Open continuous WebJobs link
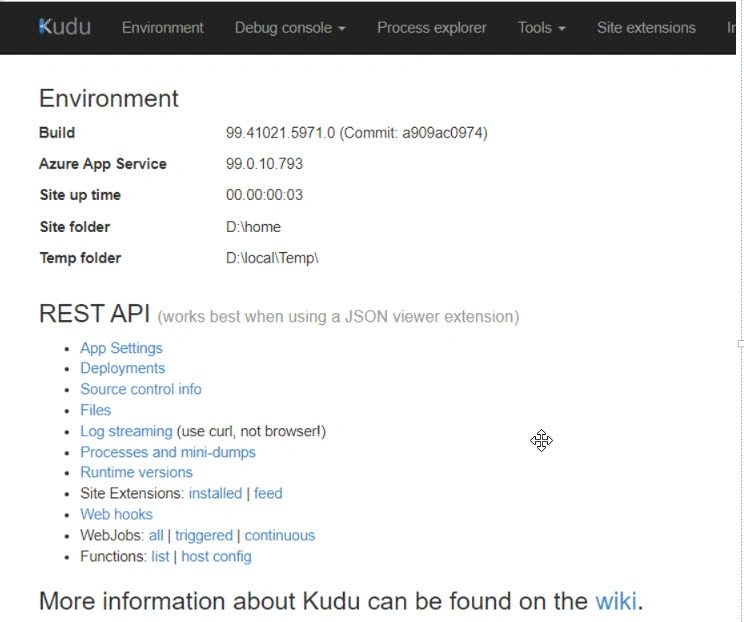744x622 pixels. (x=279, y=535)
